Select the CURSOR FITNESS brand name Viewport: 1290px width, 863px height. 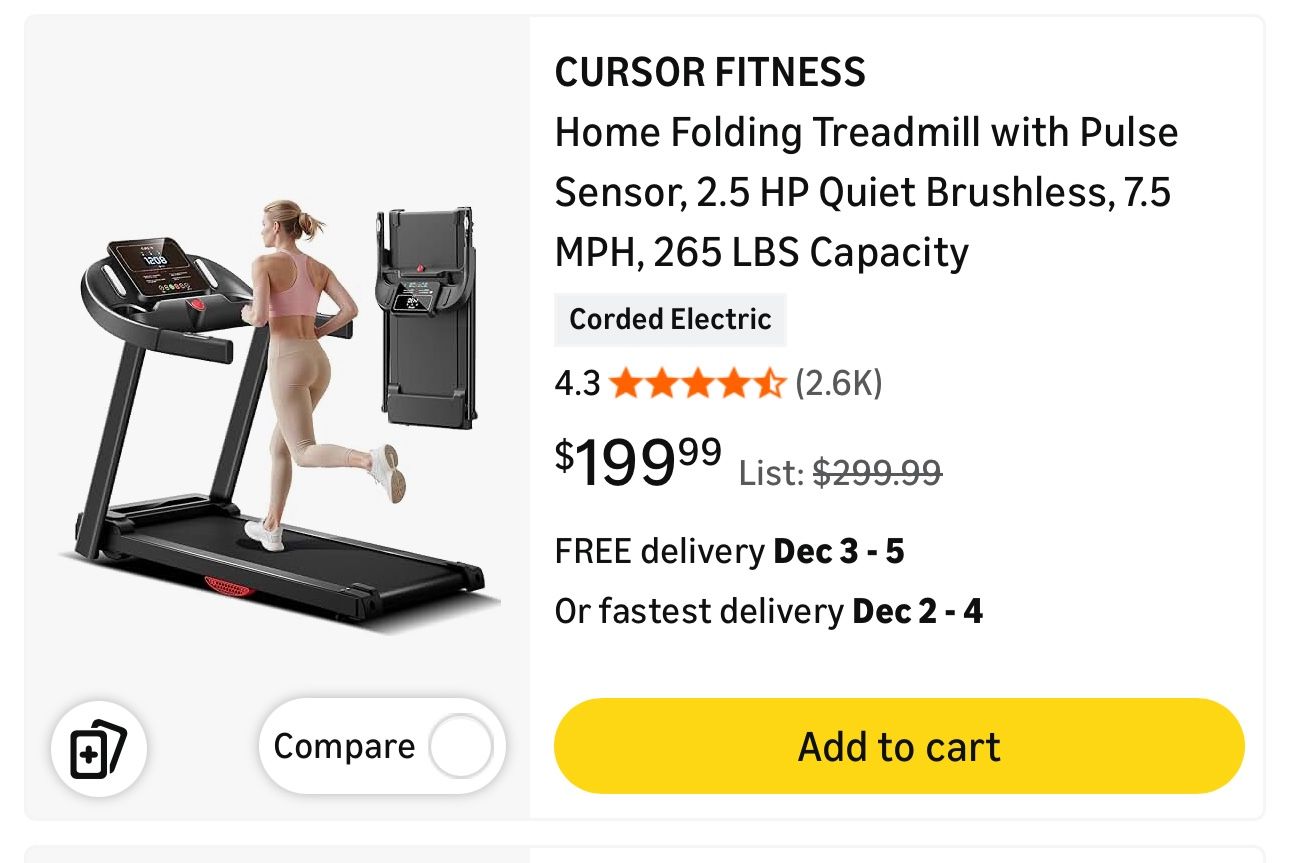click(711, 72)
